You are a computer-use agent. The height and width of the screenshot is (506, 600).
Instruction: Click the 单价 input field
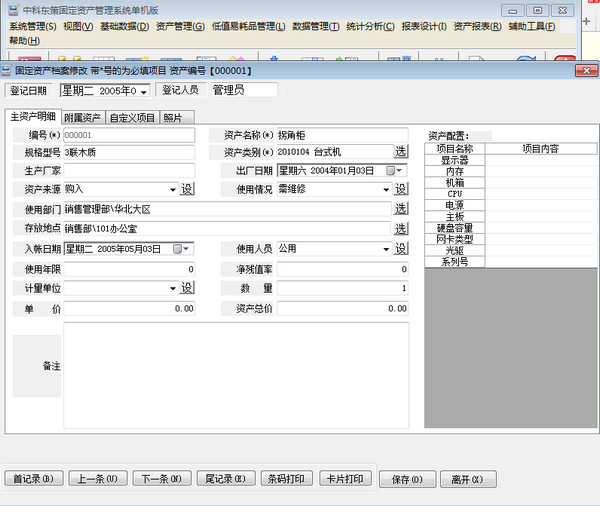pyautogui.click(x=129, y=308)
